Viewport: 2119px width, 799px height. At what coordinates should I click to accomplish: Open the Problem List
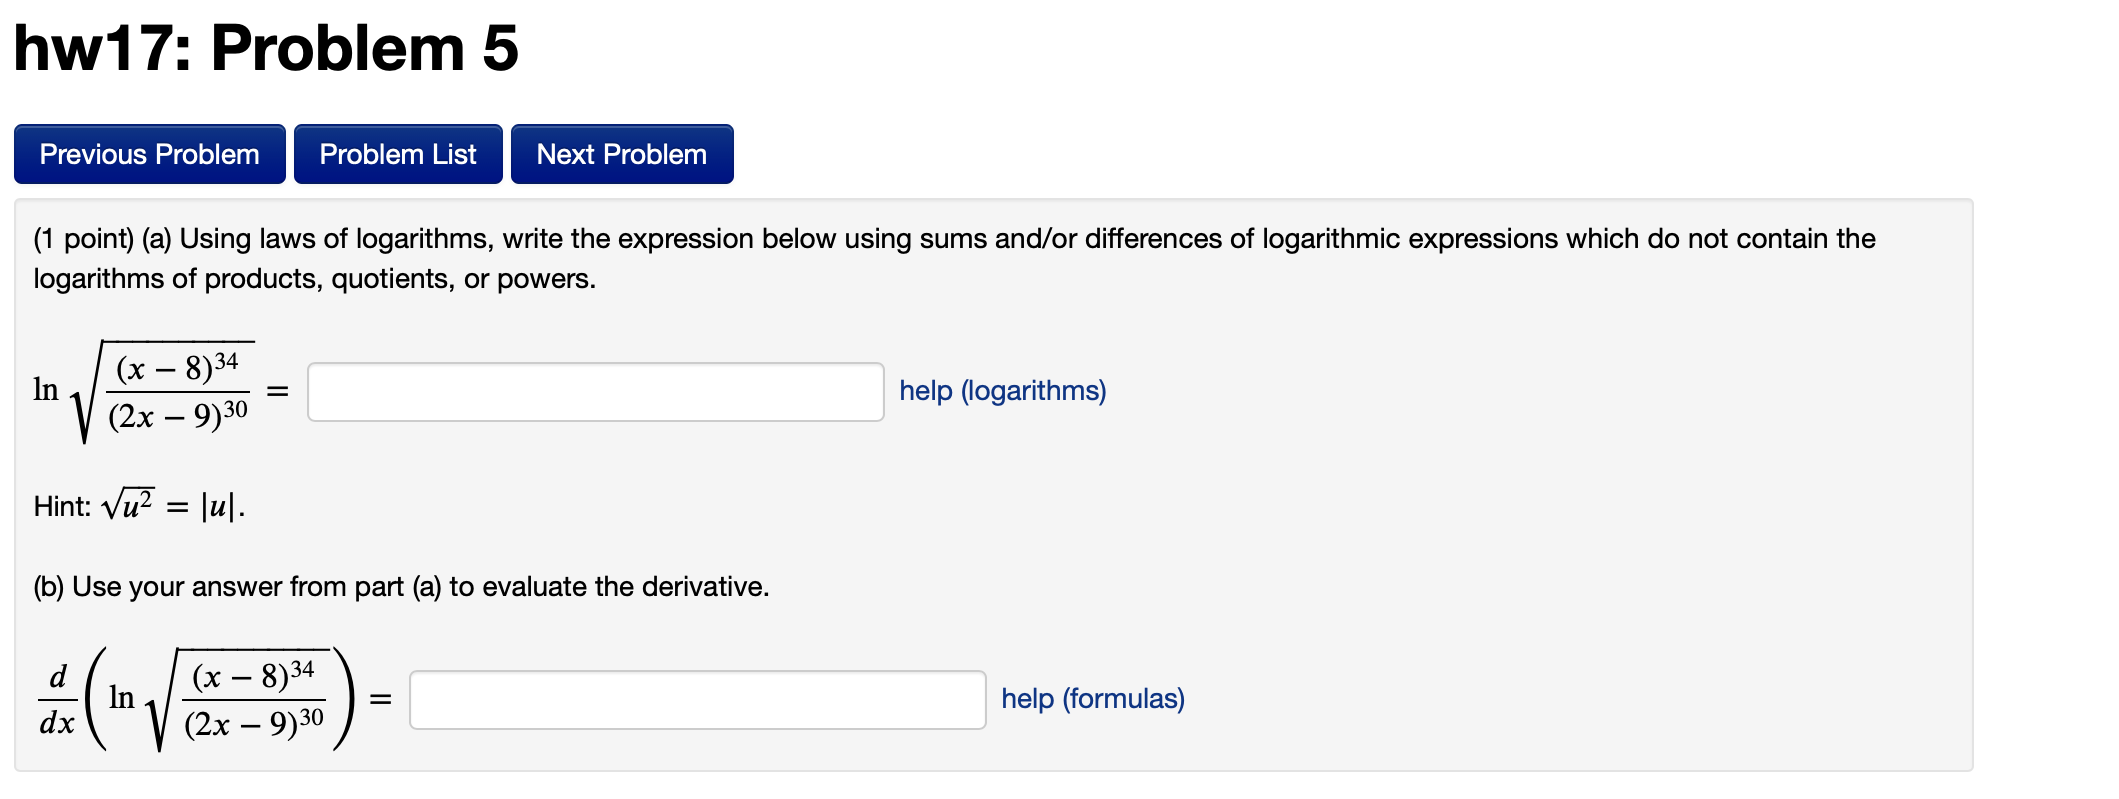point(398,154)
